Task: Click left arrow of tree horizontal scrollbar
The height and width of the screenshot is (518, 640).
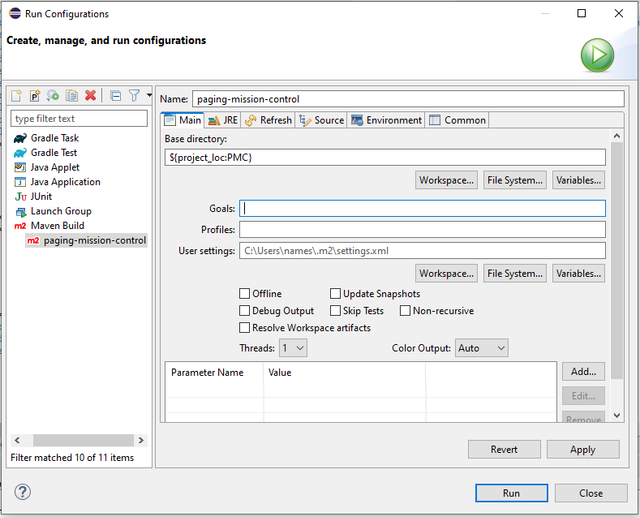Action: [17, 440]
